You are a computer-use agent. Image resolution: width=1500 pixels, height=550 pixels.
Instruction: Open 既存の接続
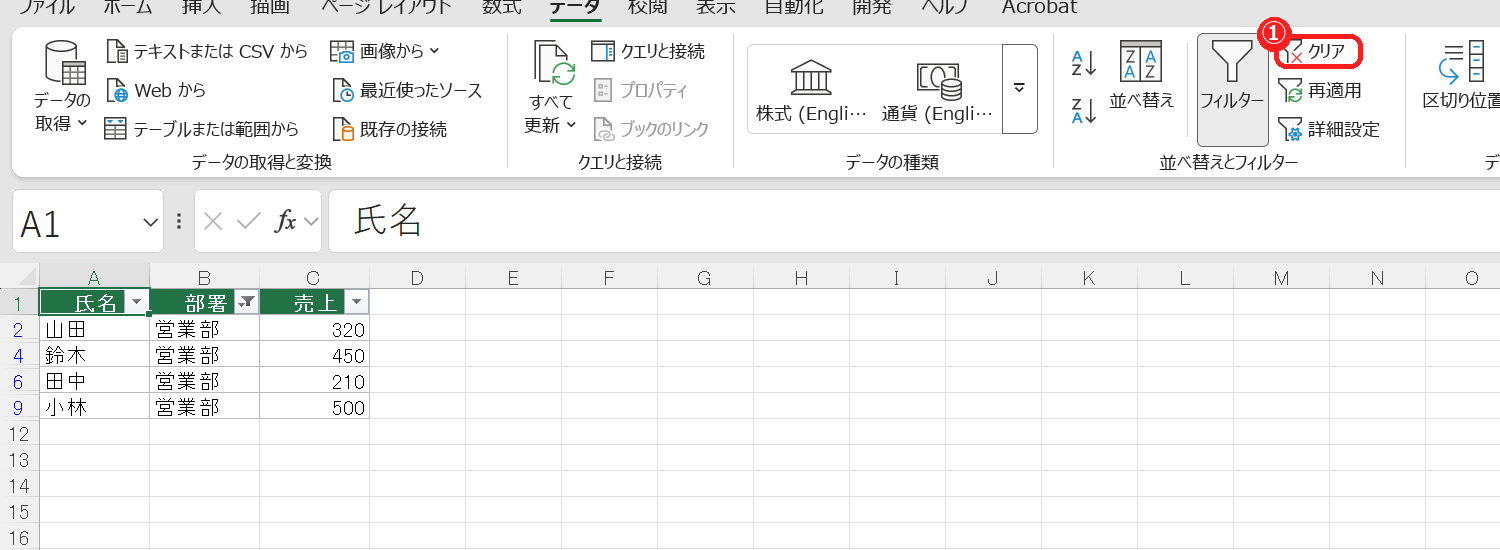389,129
